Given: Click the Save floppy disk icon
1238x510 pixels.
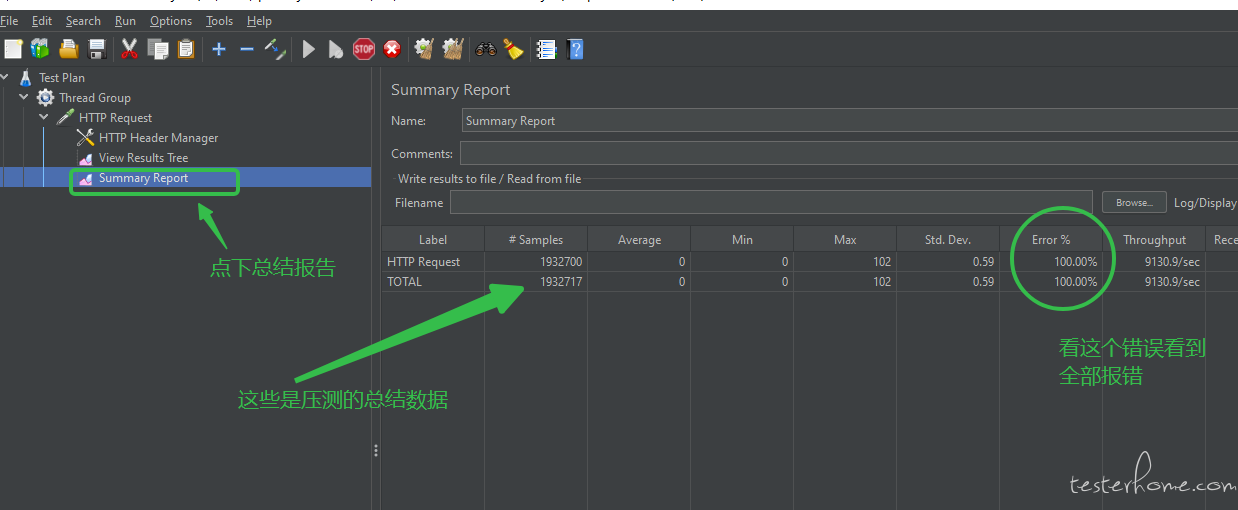Looking at the screenshot, I should coord(97,48).
